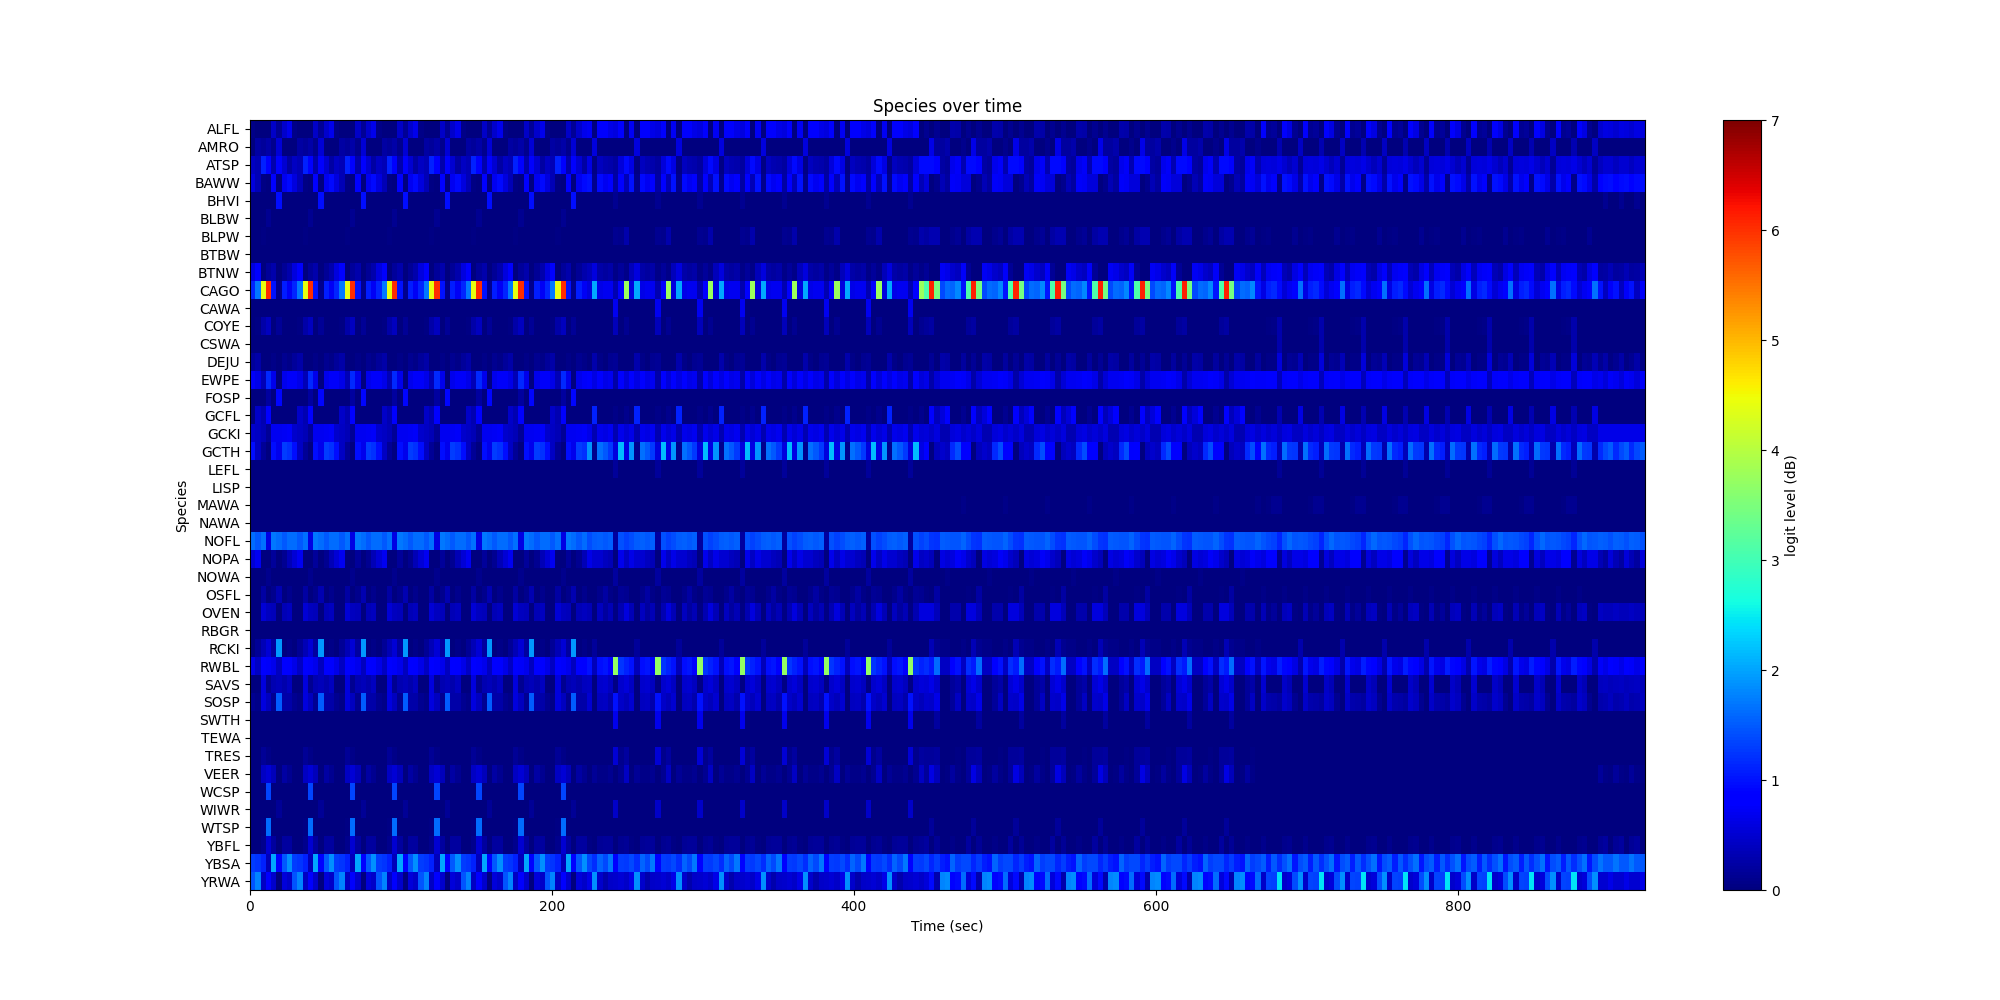Click the 800 tick on the time axis
This screenshot has height=1000, width=2000.
(x=1457, y=907)
